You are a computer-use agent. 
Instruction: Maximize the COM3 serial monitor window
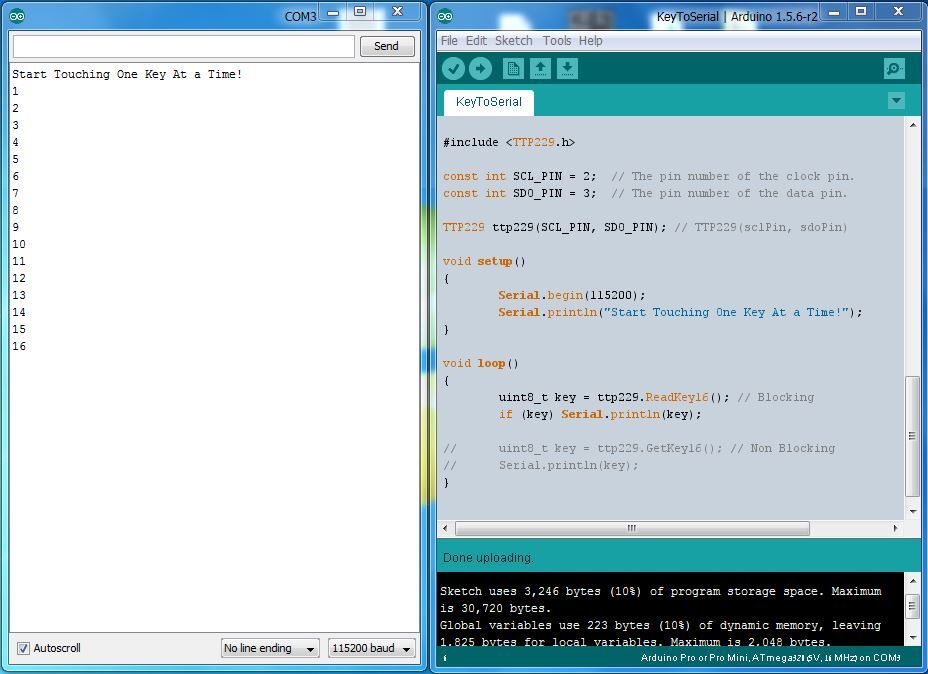pyautogui.click(x=360, y=12)
